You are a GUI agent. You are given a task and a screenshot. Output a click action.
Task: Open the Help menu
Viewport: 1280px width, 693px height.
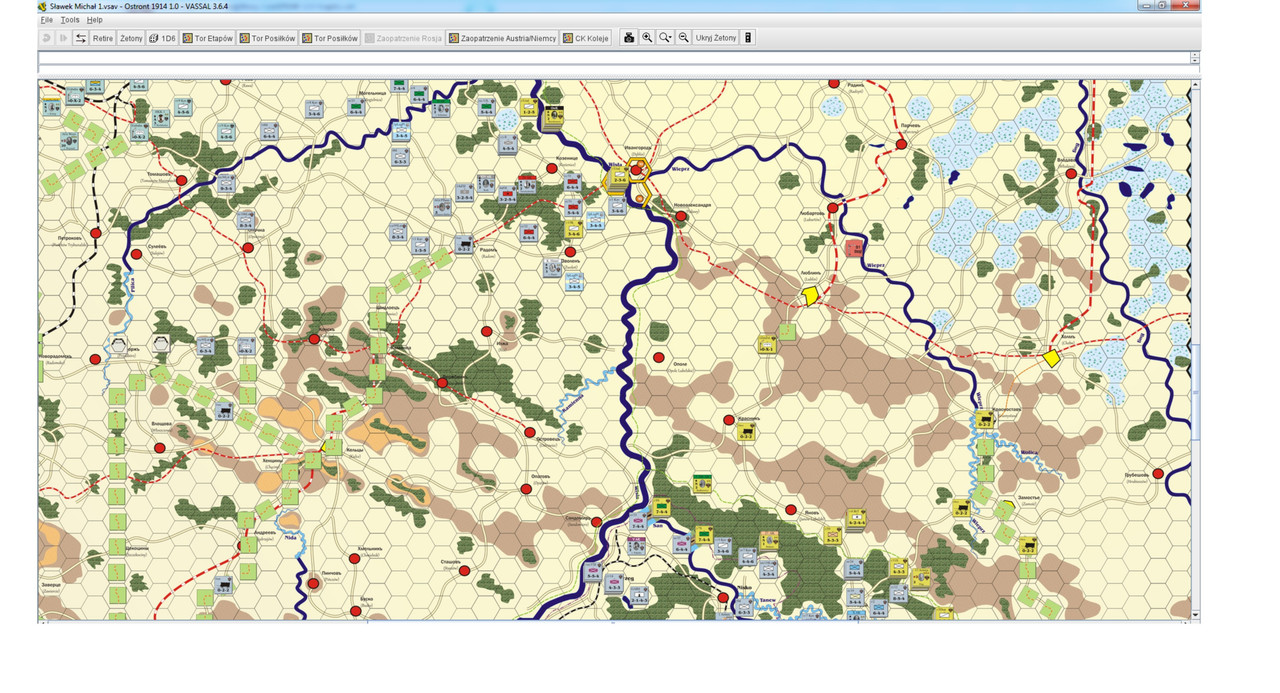[x=94, y=20]
